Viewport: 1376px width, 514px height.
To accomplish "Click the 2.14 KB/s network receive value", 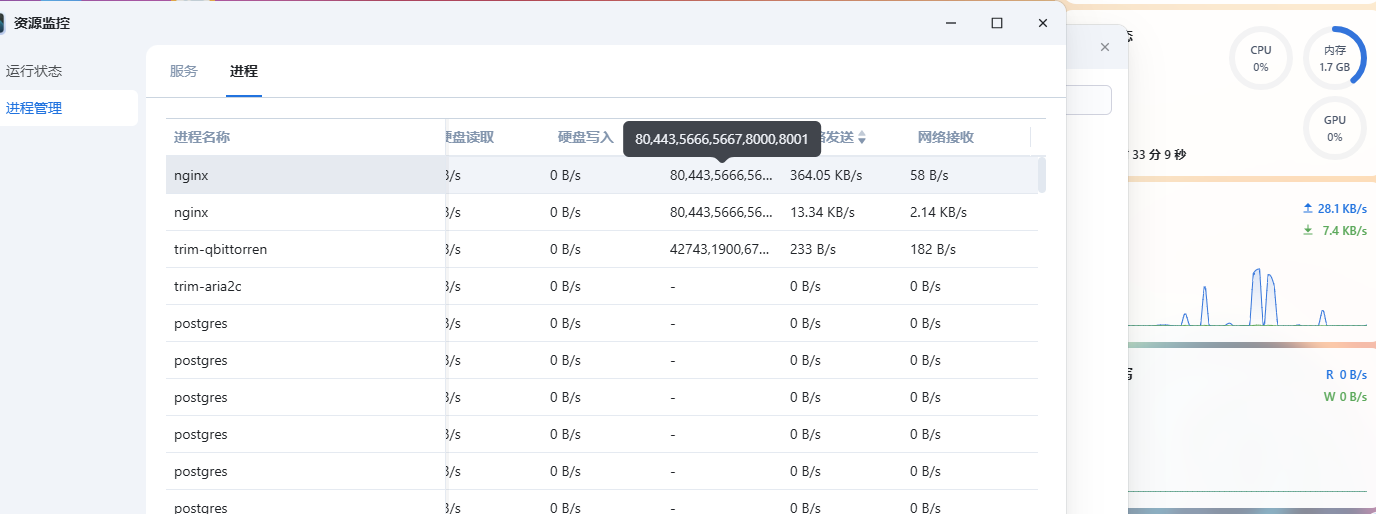I will pos(938,212).
